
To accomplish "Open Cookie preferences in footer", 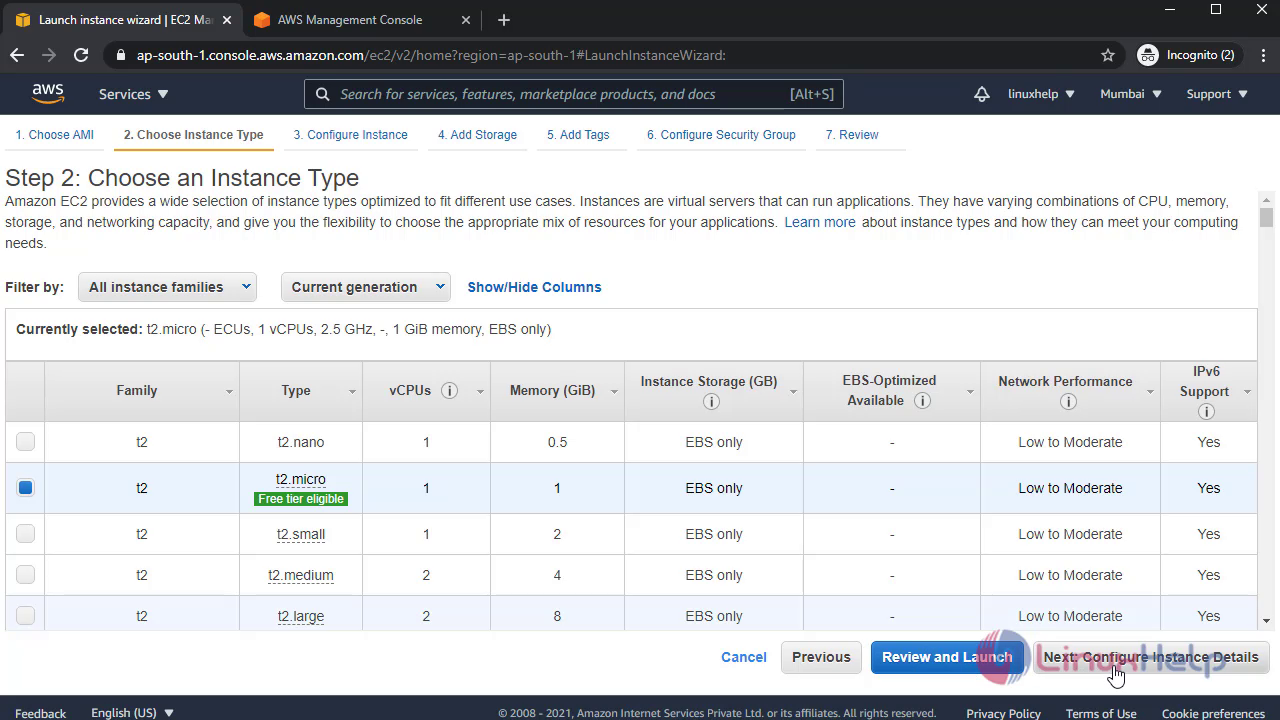I will tap(1213, 713).
